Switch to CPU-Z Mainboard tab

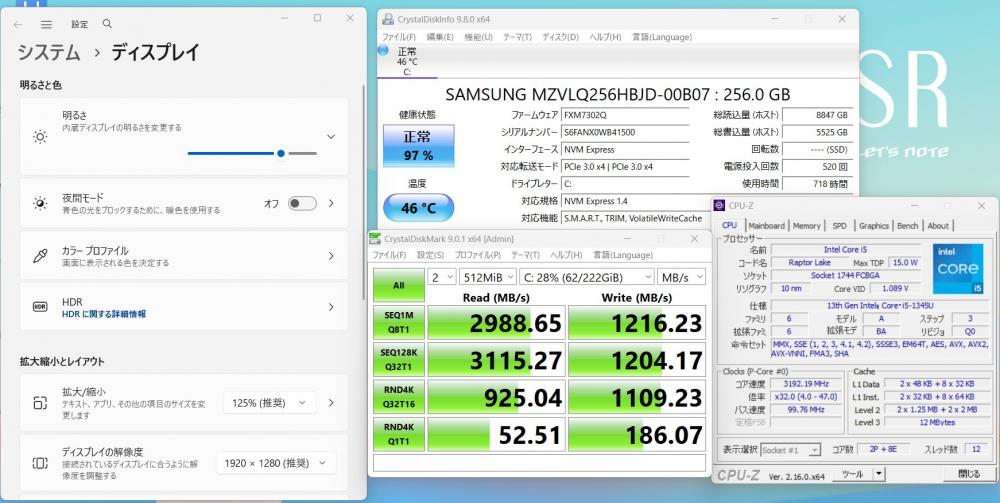767,226
